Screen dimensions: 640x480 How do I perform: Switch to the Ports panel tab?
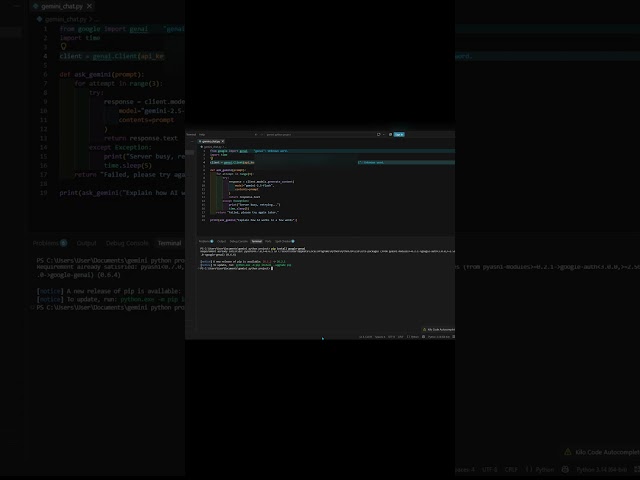pyautogui.click(x=268, y=241)
